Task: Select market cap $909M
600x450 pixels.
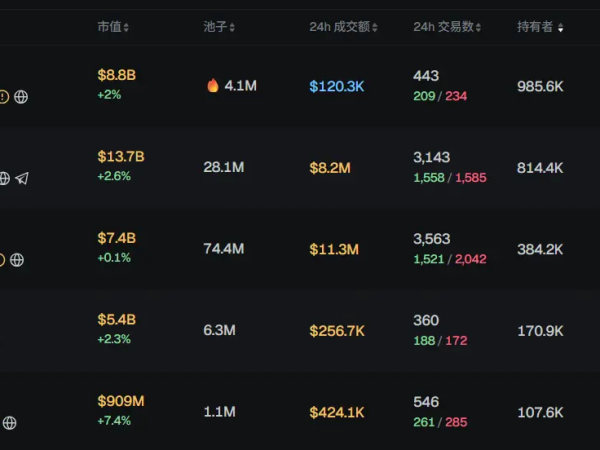Action: (x=121, y=401)
